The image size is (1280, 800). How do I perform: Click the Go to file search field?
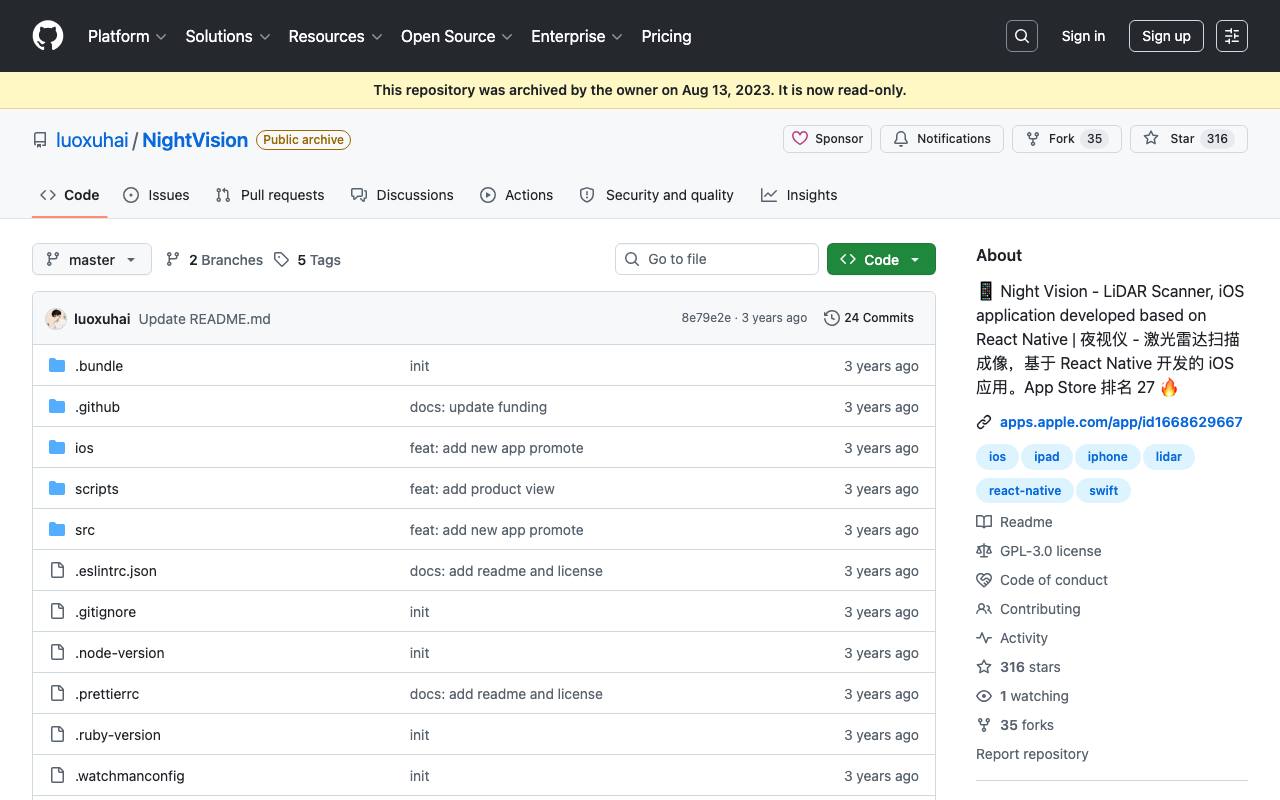click(x=717, y=259)
